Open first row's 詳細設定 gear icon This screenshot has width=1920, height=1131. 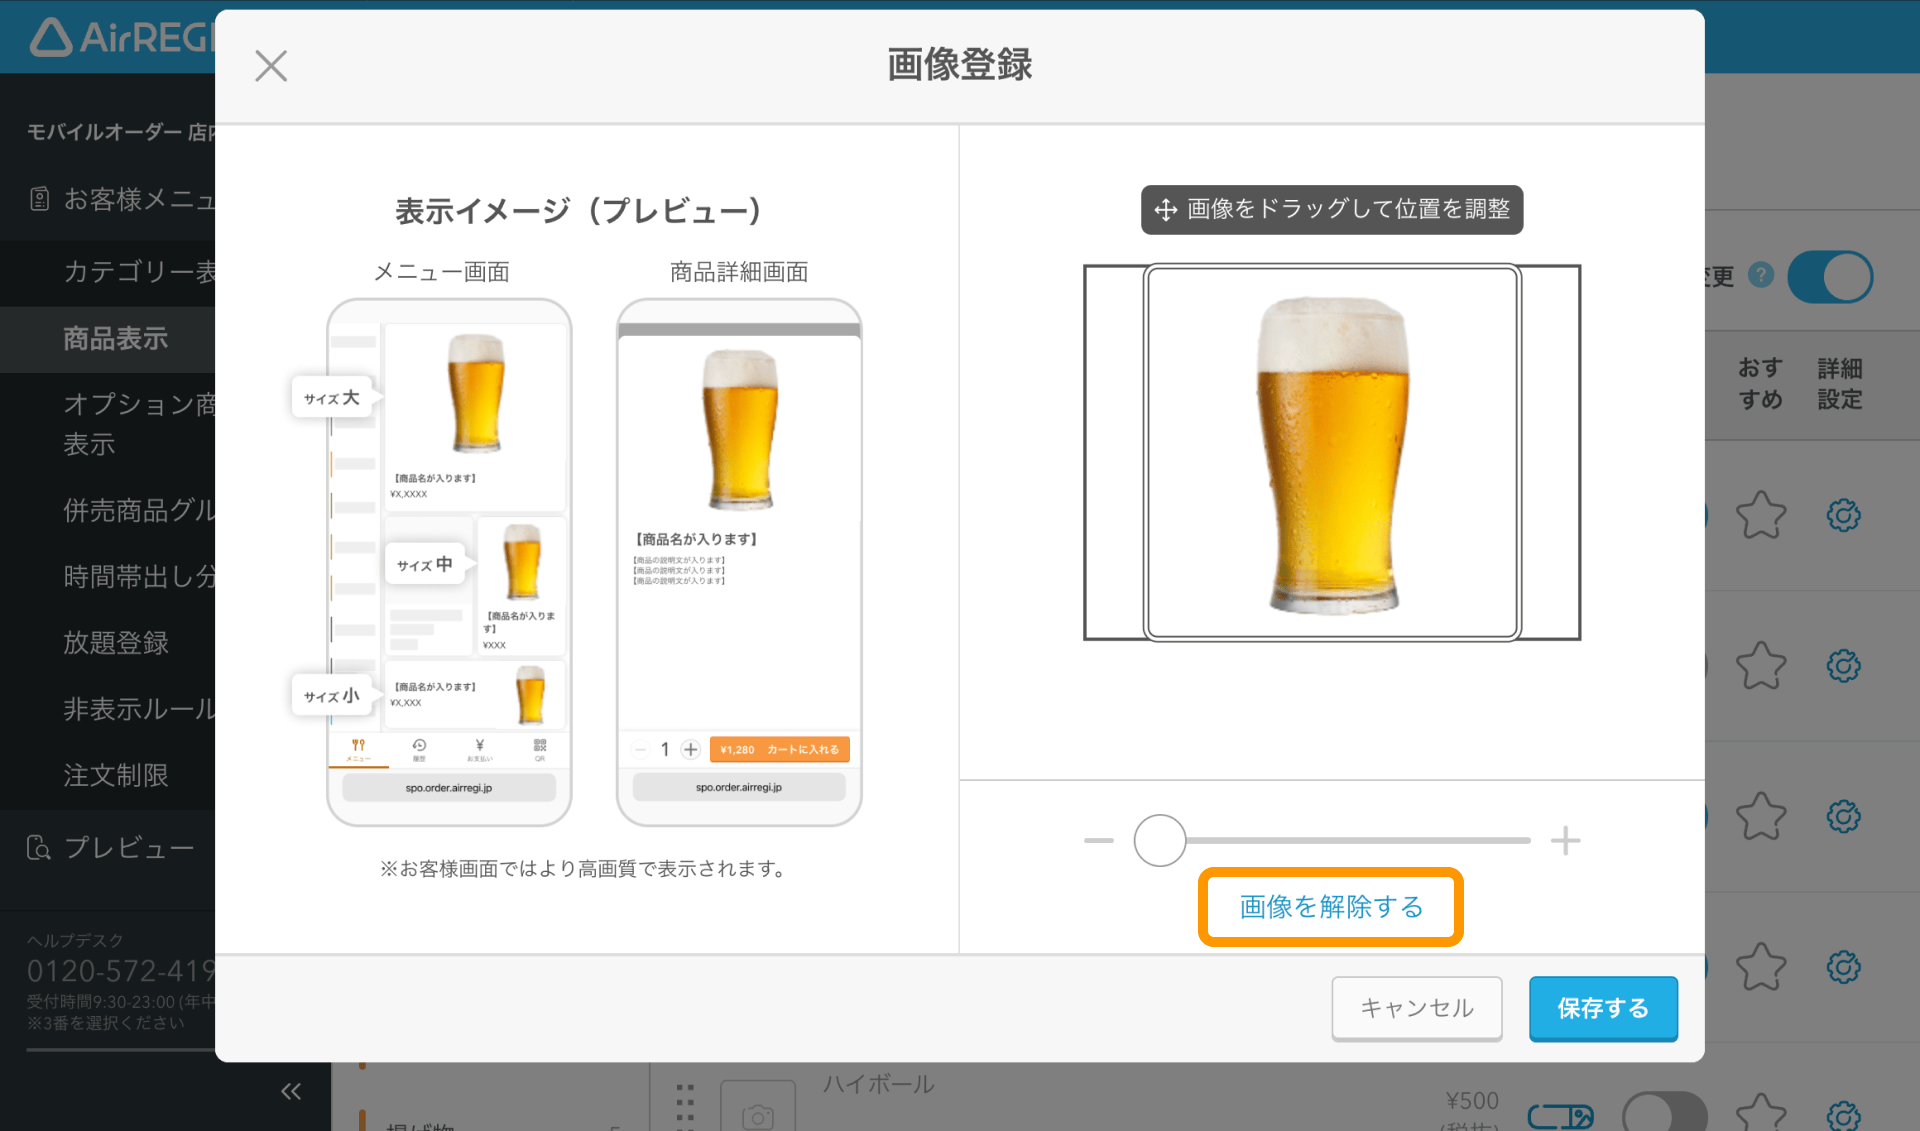(x=1843, y=516)
